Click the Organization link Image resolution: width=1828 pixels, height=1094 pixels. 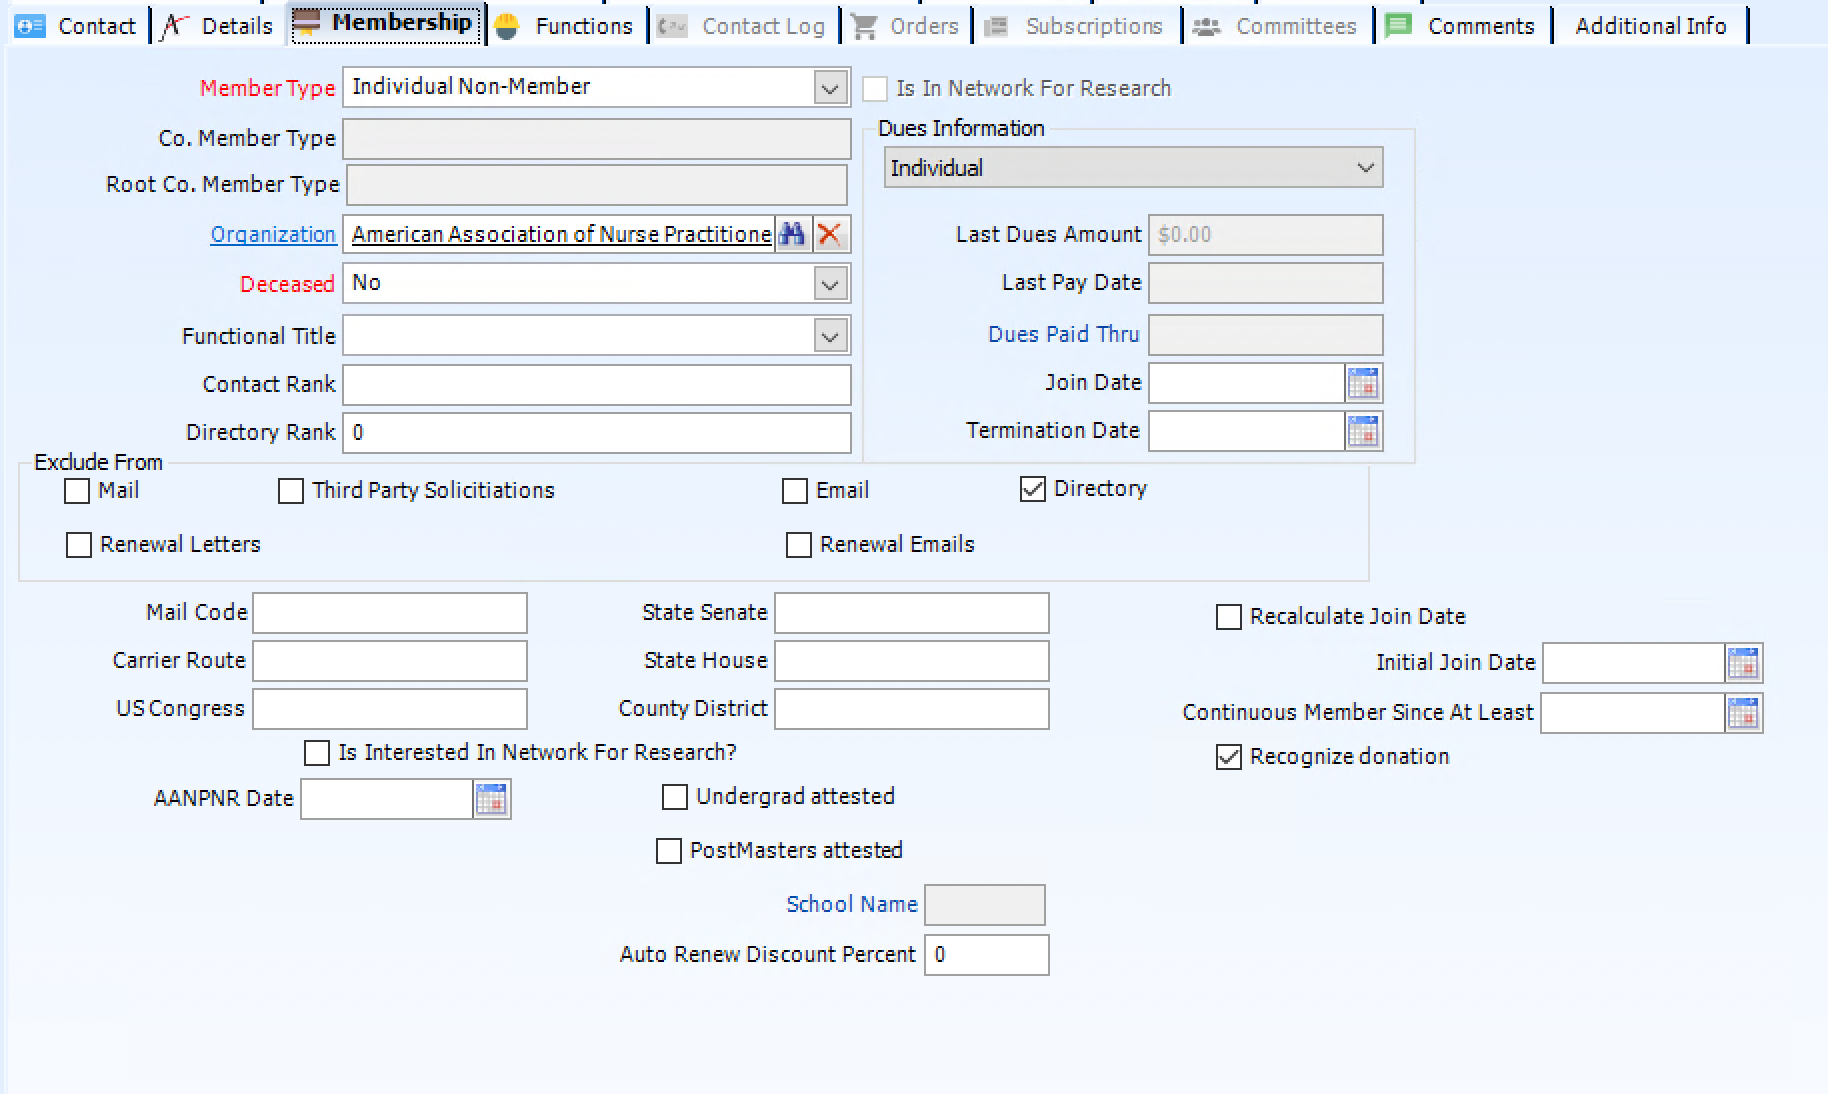click(x=272, y=234)
